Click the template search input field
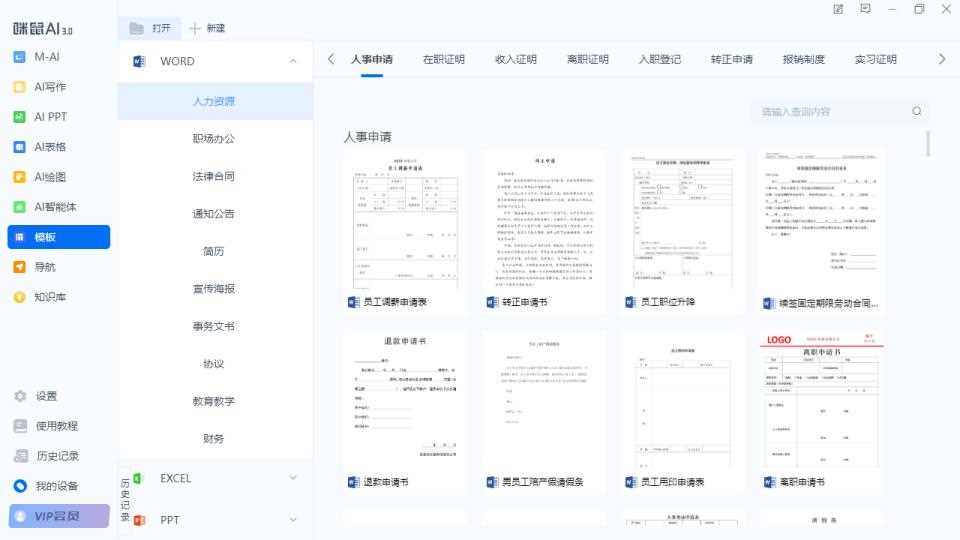This screenshot has width=960, height=540. (x=830, y=112)
